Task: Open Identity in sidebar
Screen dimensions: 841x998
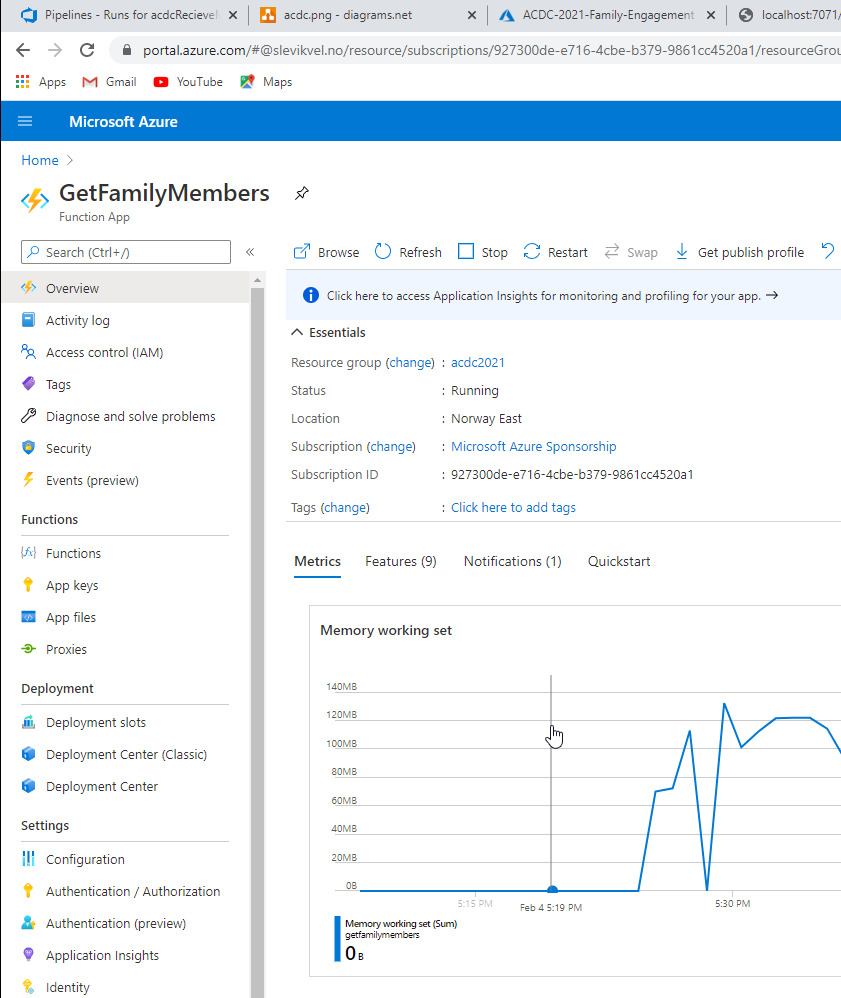Action: (x=67, y=987)
